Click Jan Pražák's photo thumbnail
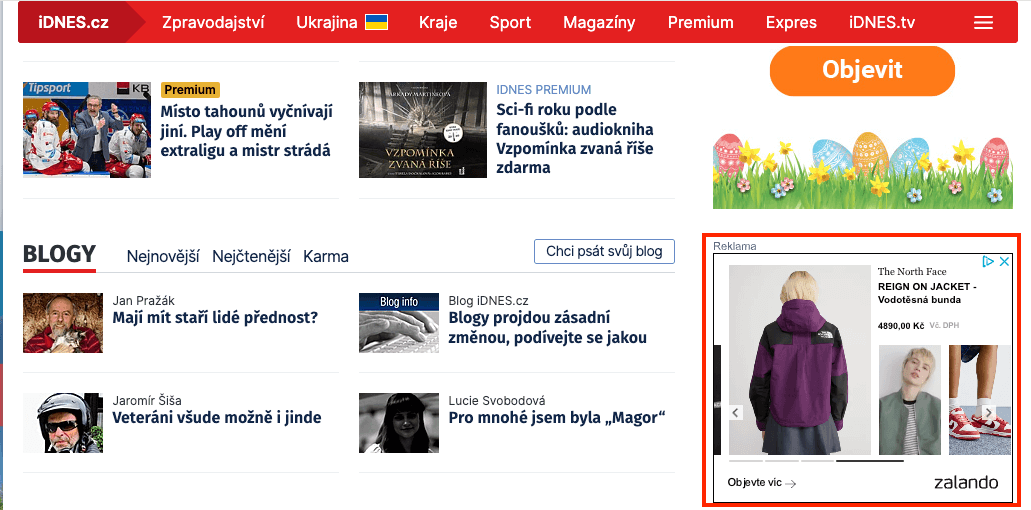Screen dimensions: 1031x510 (63, 323)
